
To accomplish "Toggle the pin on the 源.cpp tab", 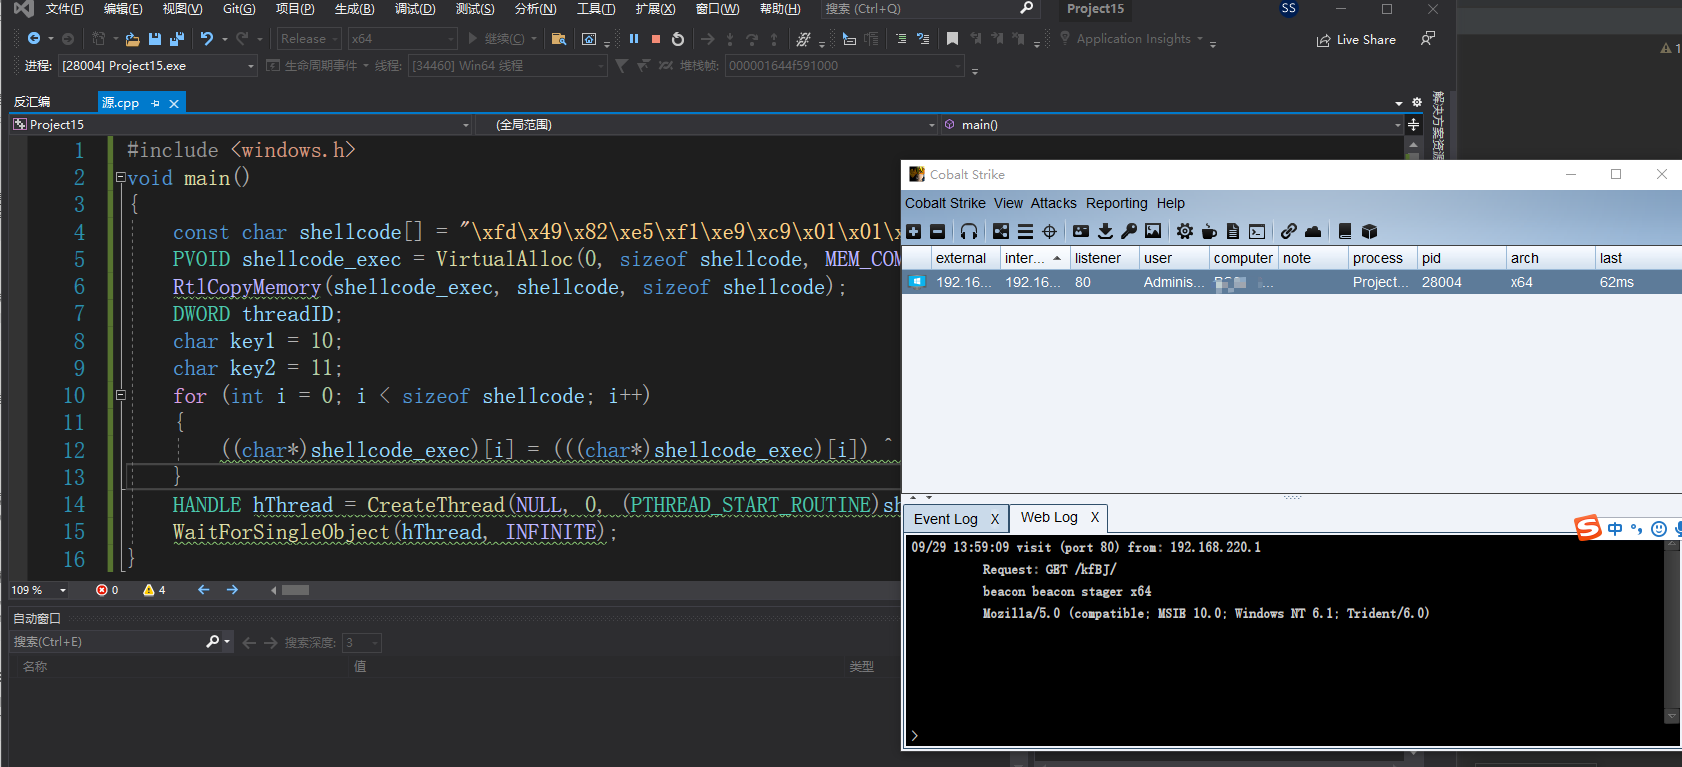I will click(155, 103).
